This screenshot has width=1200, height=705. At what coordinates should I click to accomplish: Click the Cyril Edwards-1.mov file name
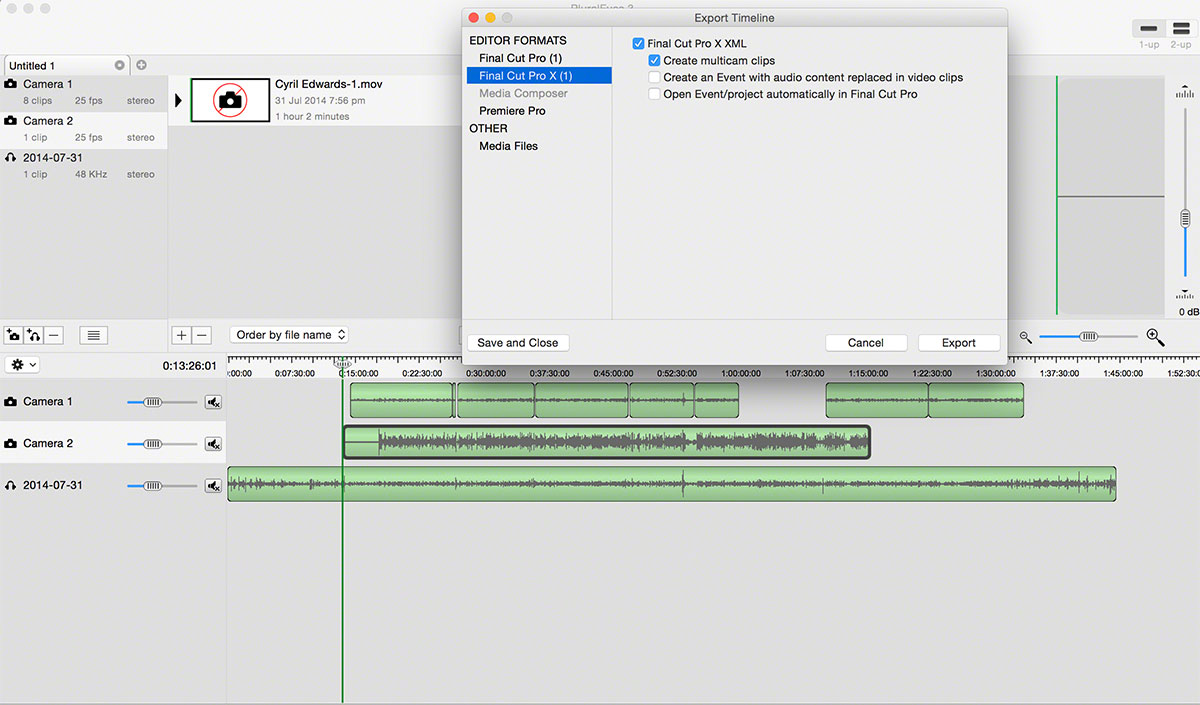point(329,85)
